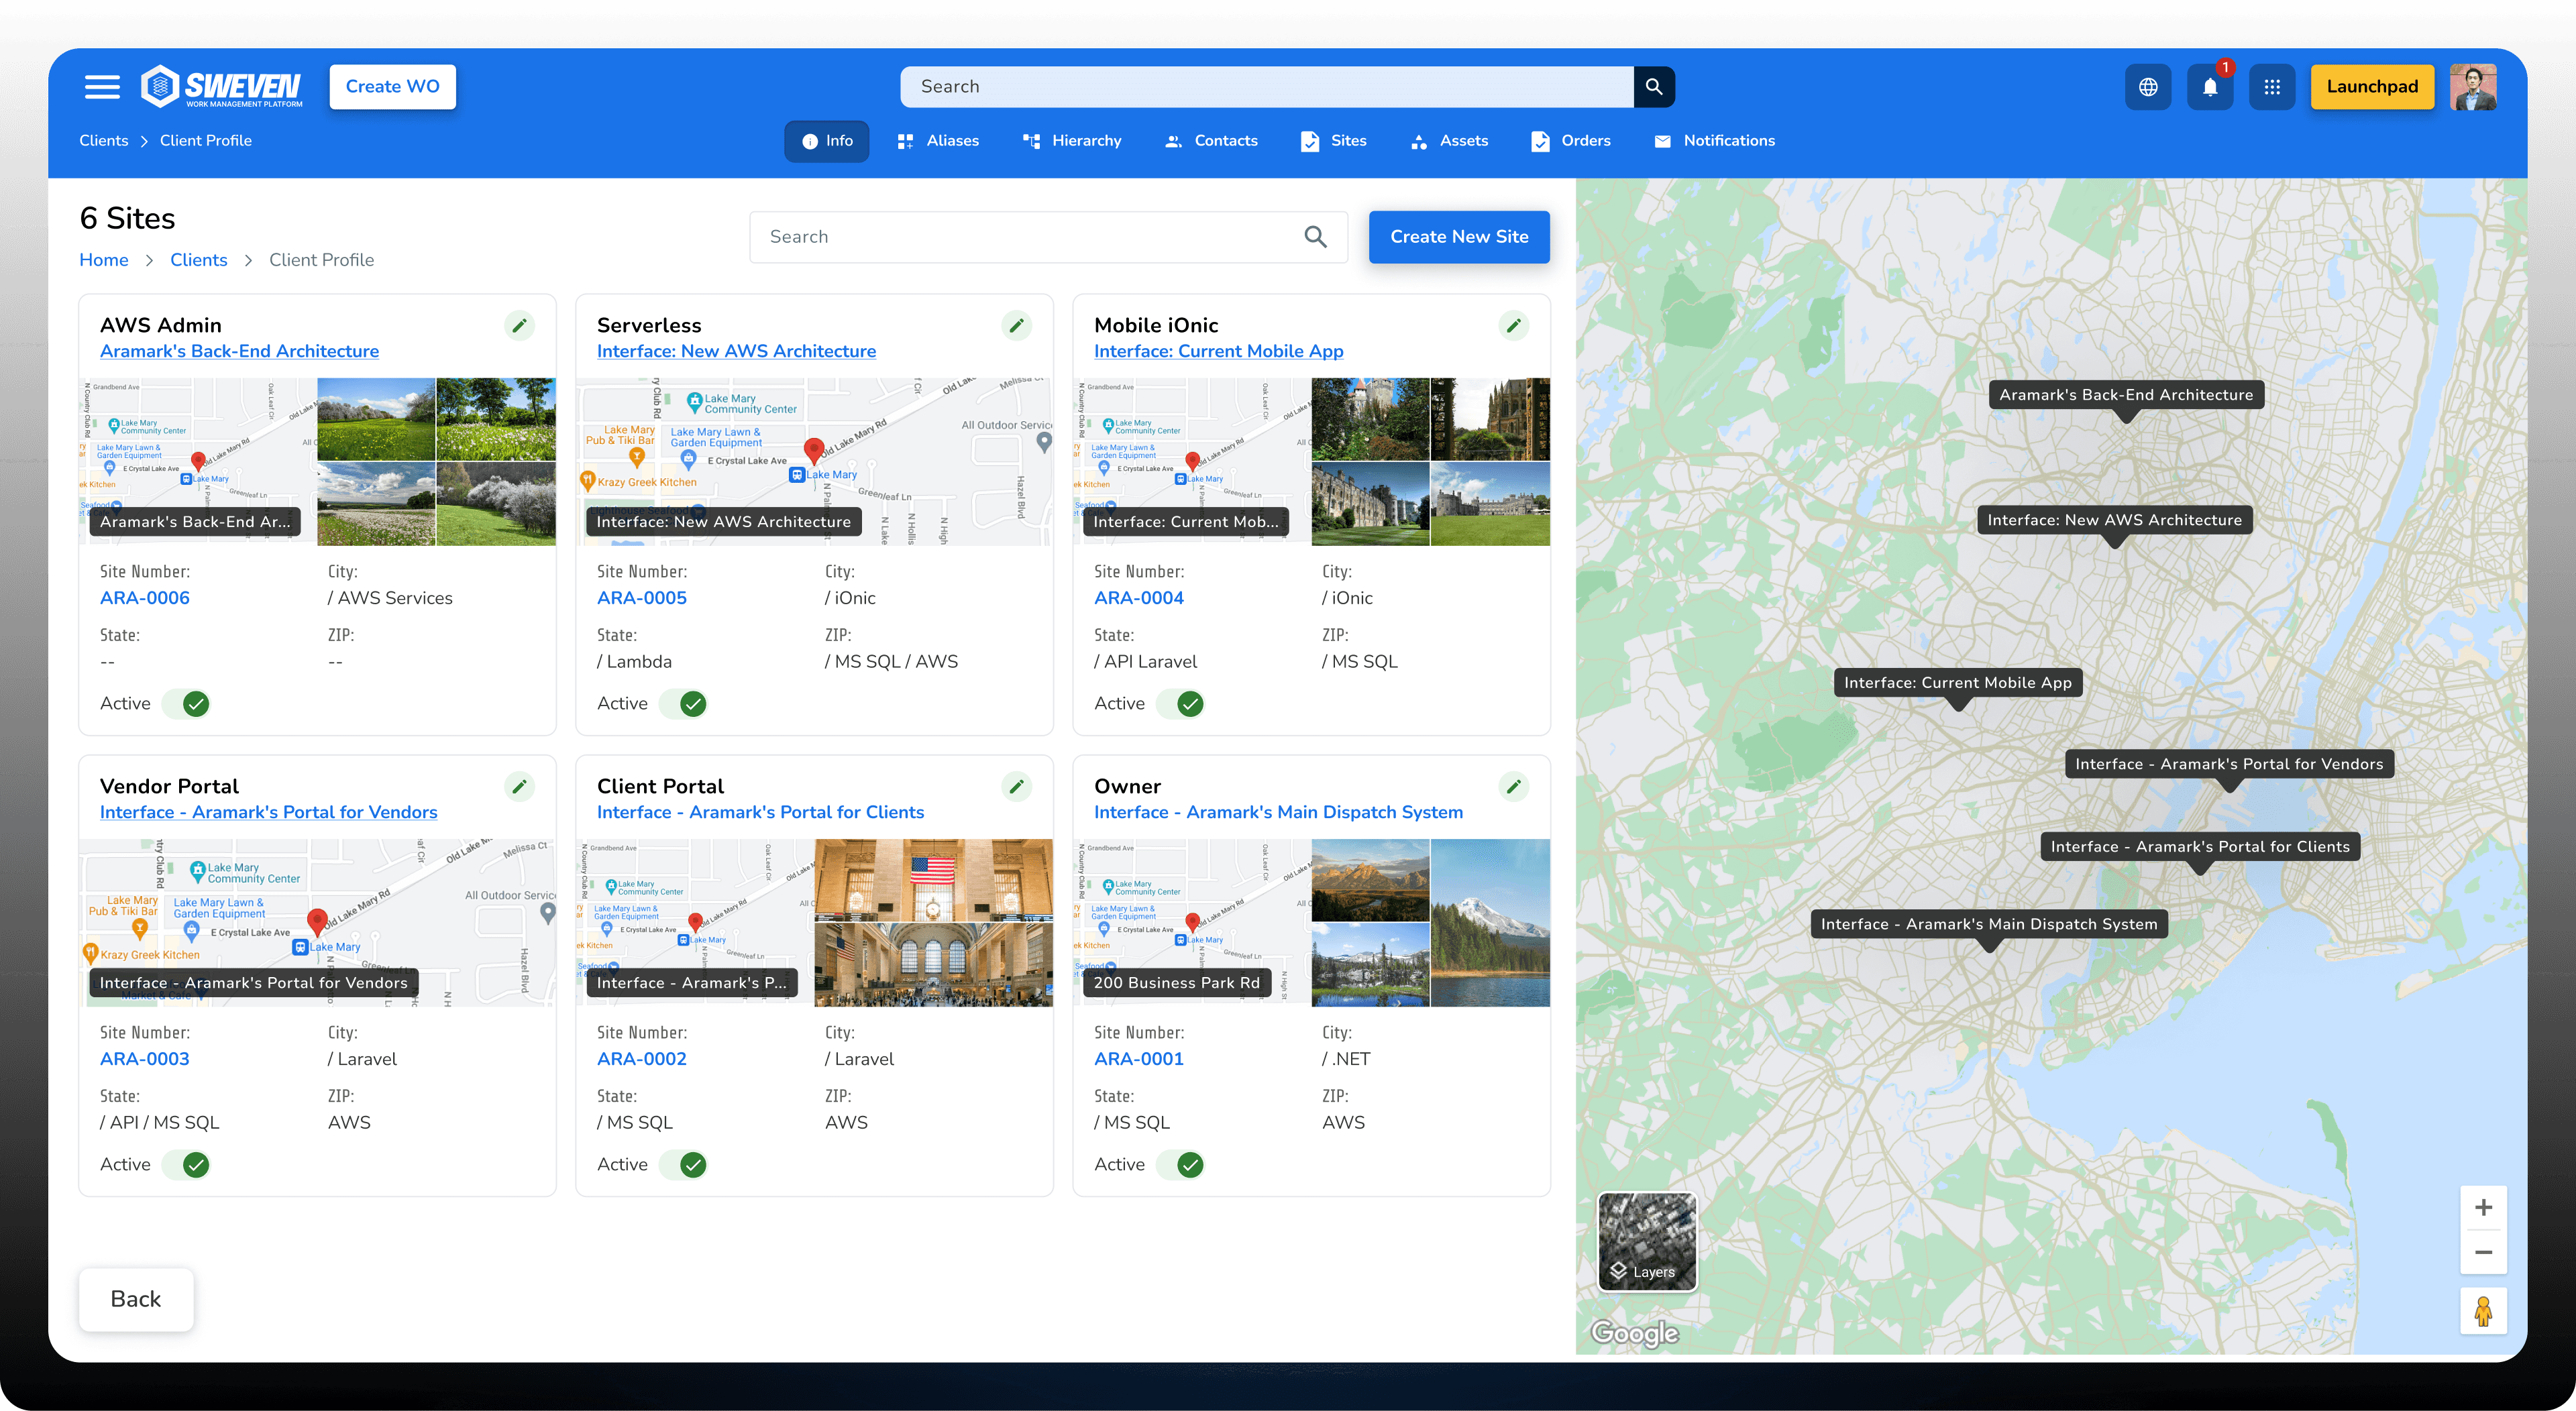
Task: Open the map Layers selector
Action: click(x=1647, y=1242)
